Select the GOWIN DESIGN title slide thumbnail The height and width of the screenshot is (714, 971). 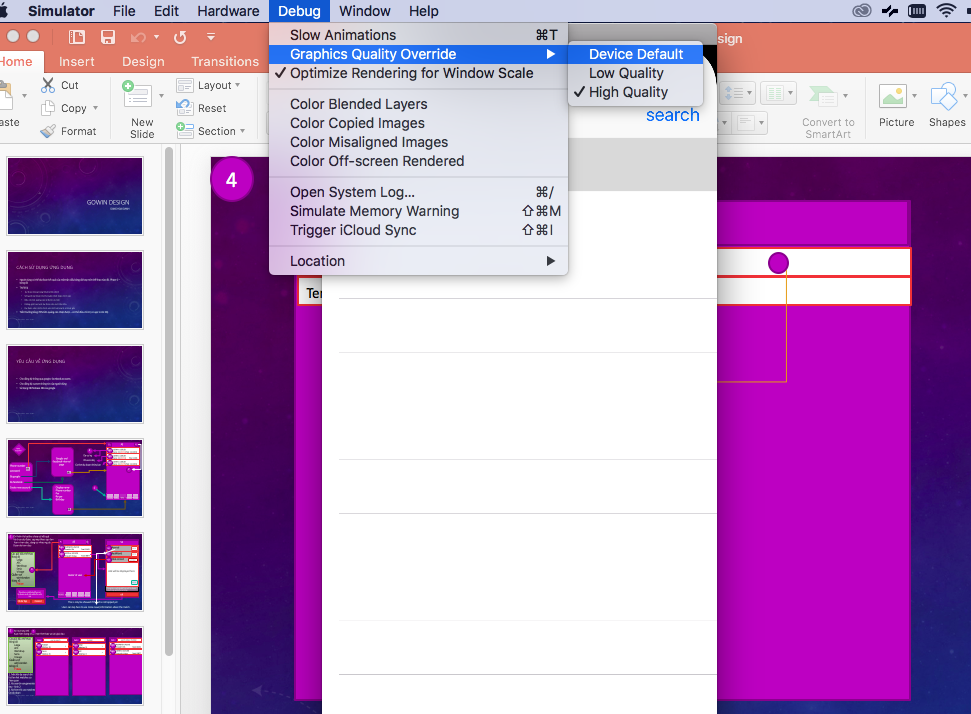pyautogui.click(x=75, y=196)
